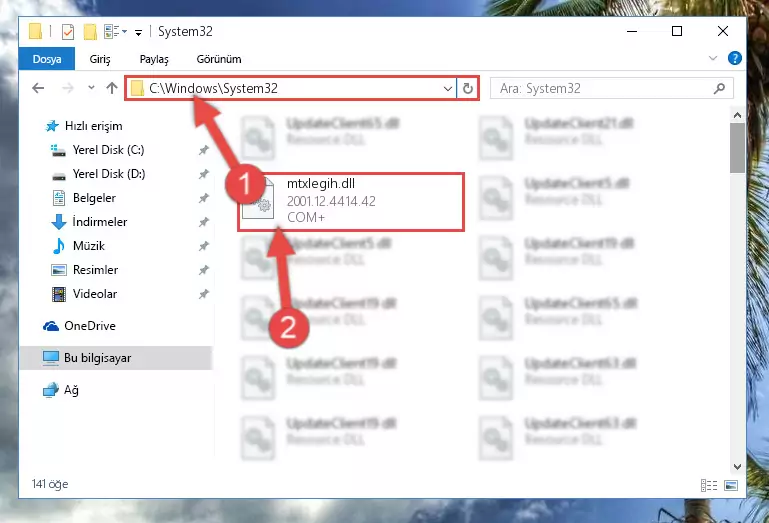Switch to details view icon in status bar

pos(709,485)
